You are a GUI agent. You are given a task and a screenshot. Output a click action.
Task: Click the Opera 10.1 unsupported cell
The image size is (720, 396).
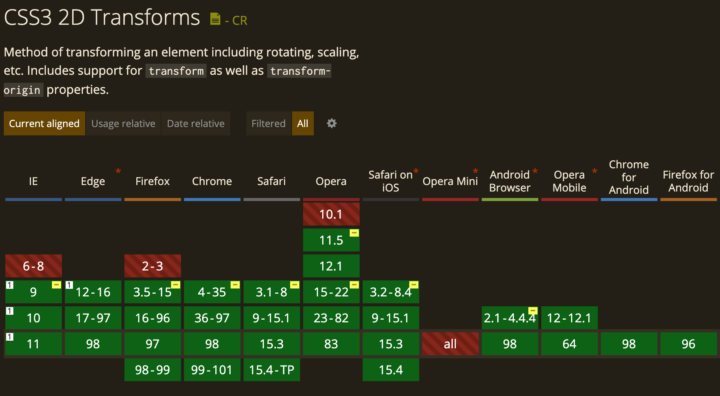(x=331, y=214)
